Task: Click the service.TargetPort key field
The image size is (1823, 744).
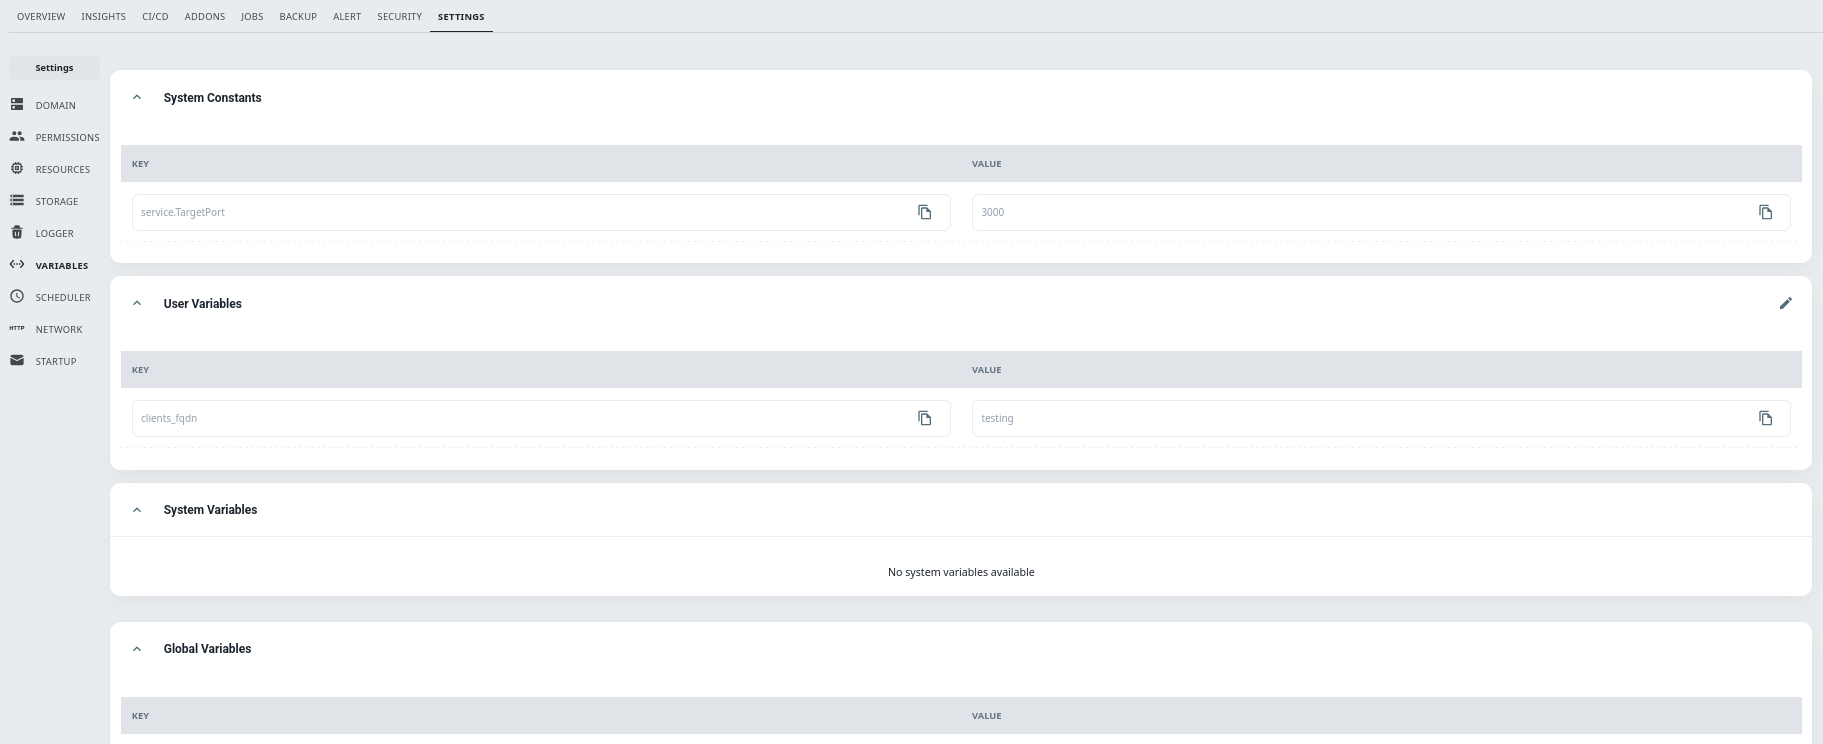Action: click(541, 212)
